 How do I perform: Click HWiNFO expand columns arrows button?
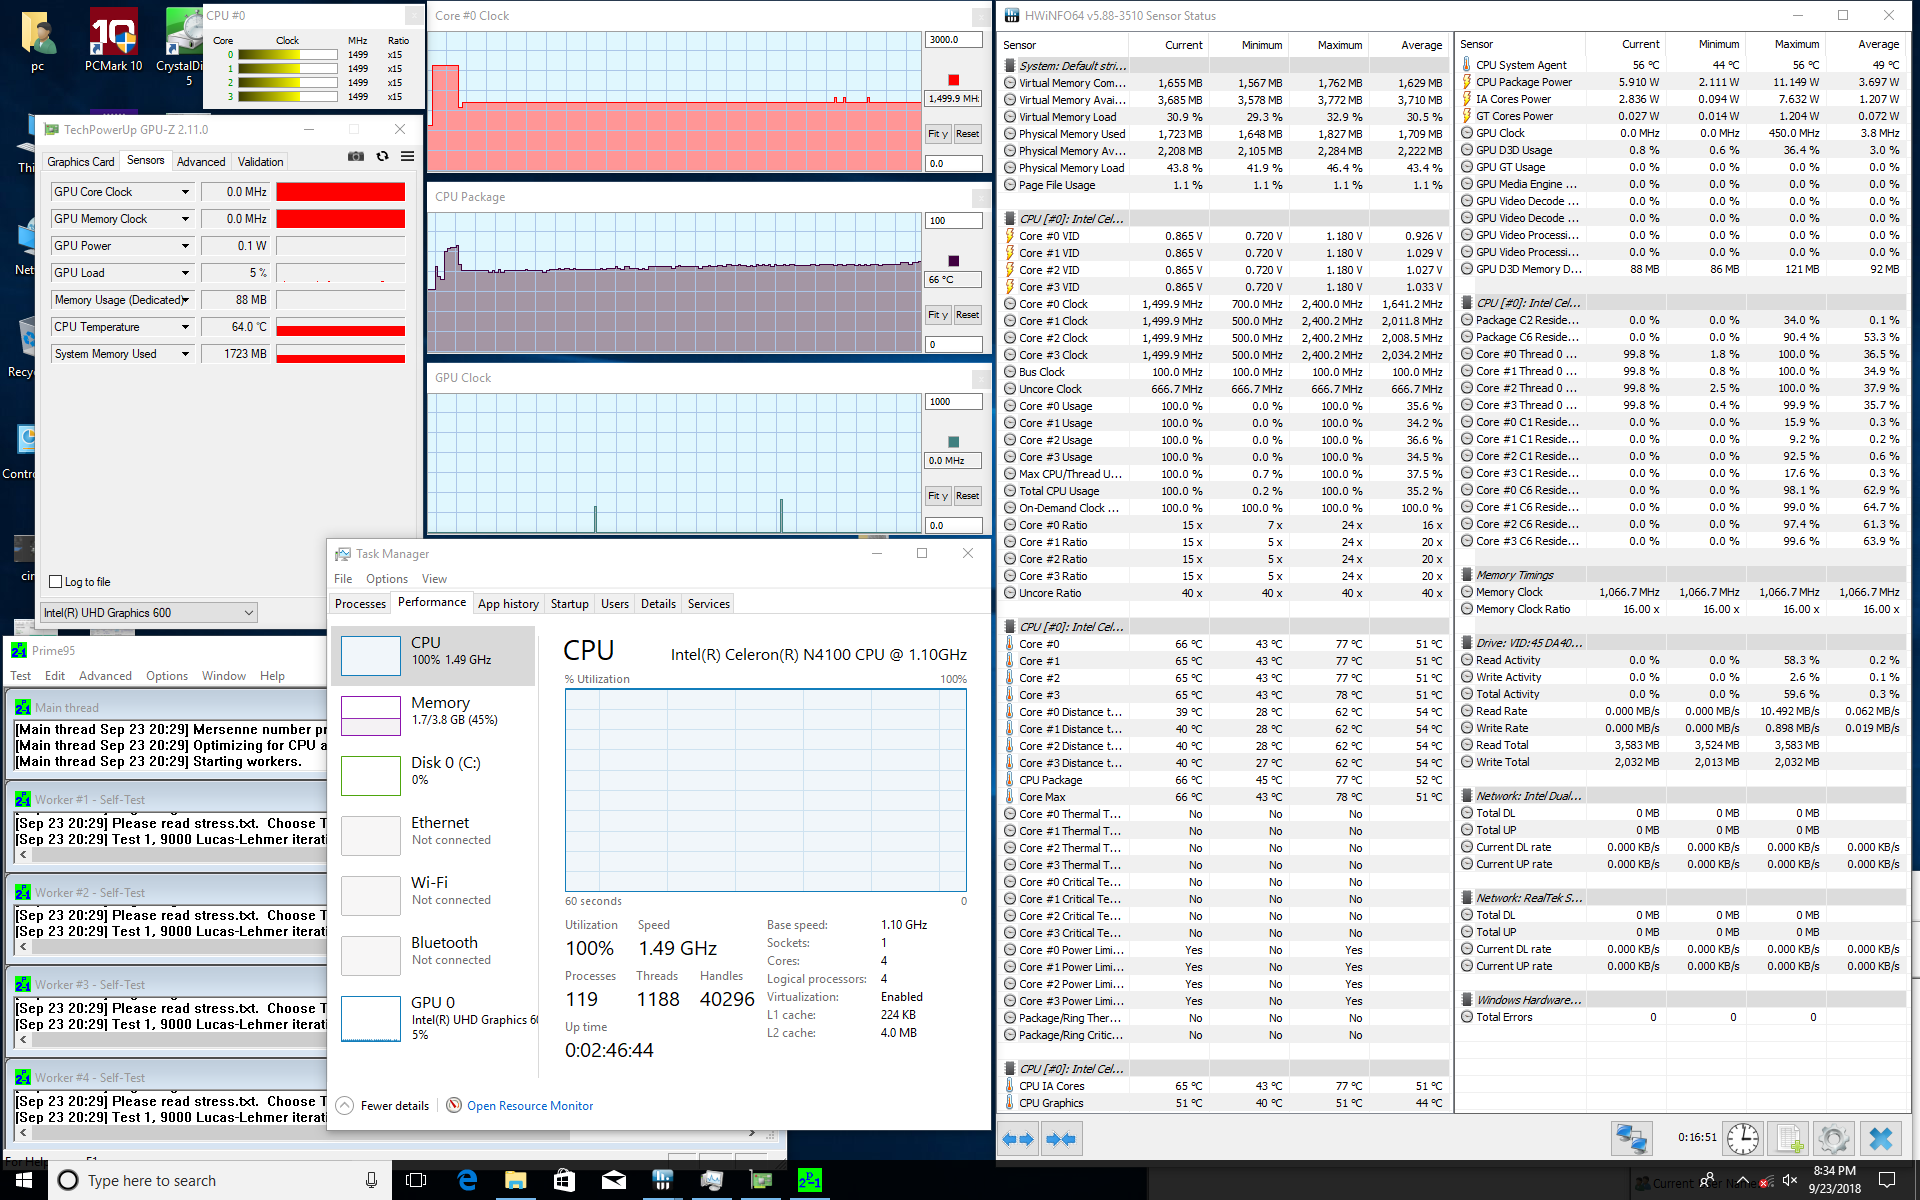1018,1139
